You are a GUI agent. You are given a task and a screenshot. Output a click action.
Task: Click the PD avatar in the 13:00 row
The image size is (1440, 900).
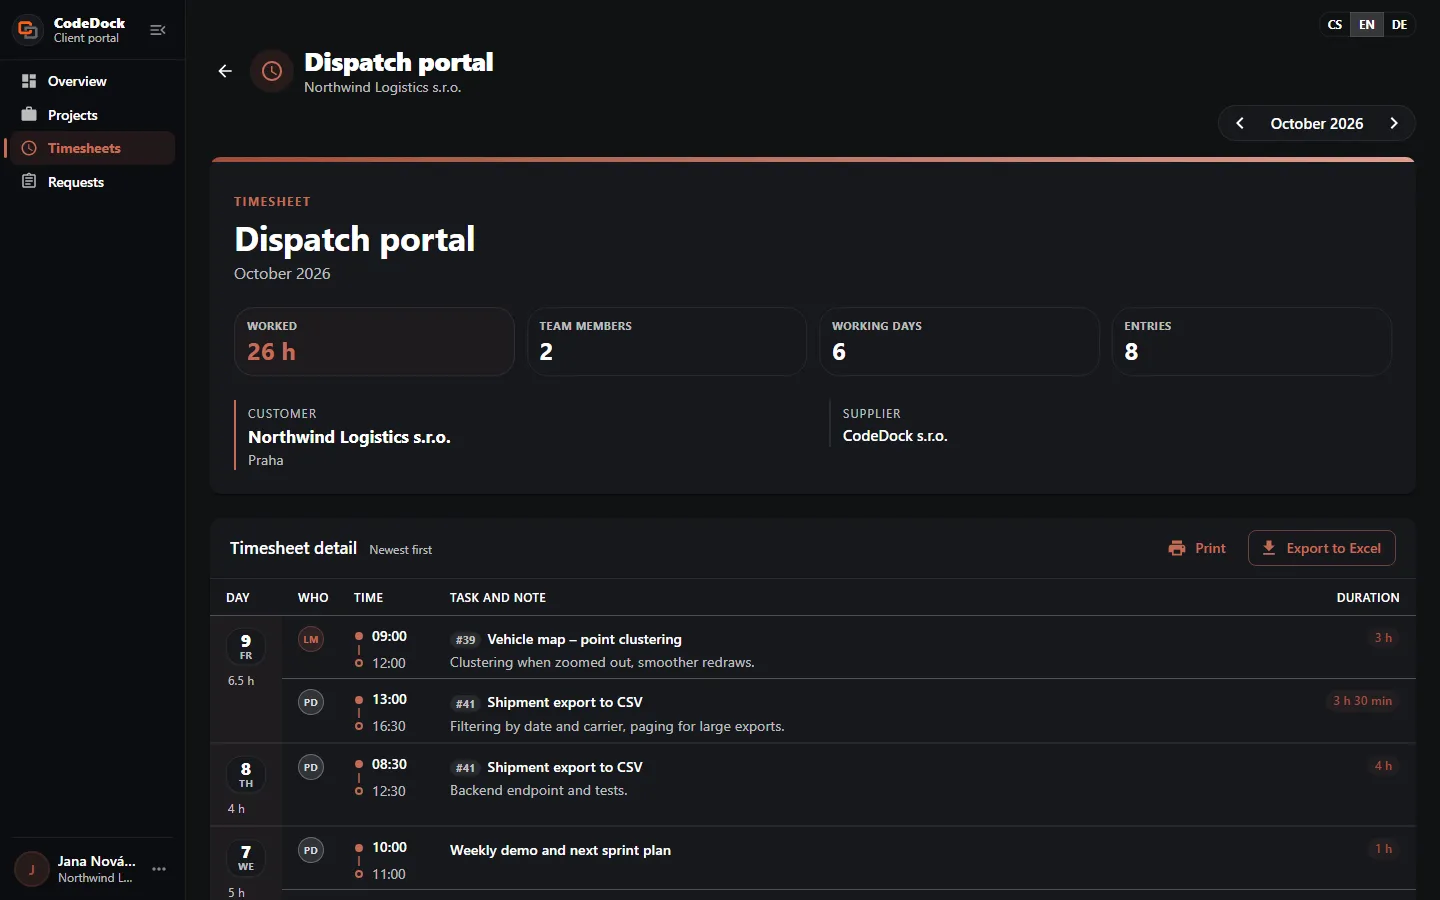[311, 702]
